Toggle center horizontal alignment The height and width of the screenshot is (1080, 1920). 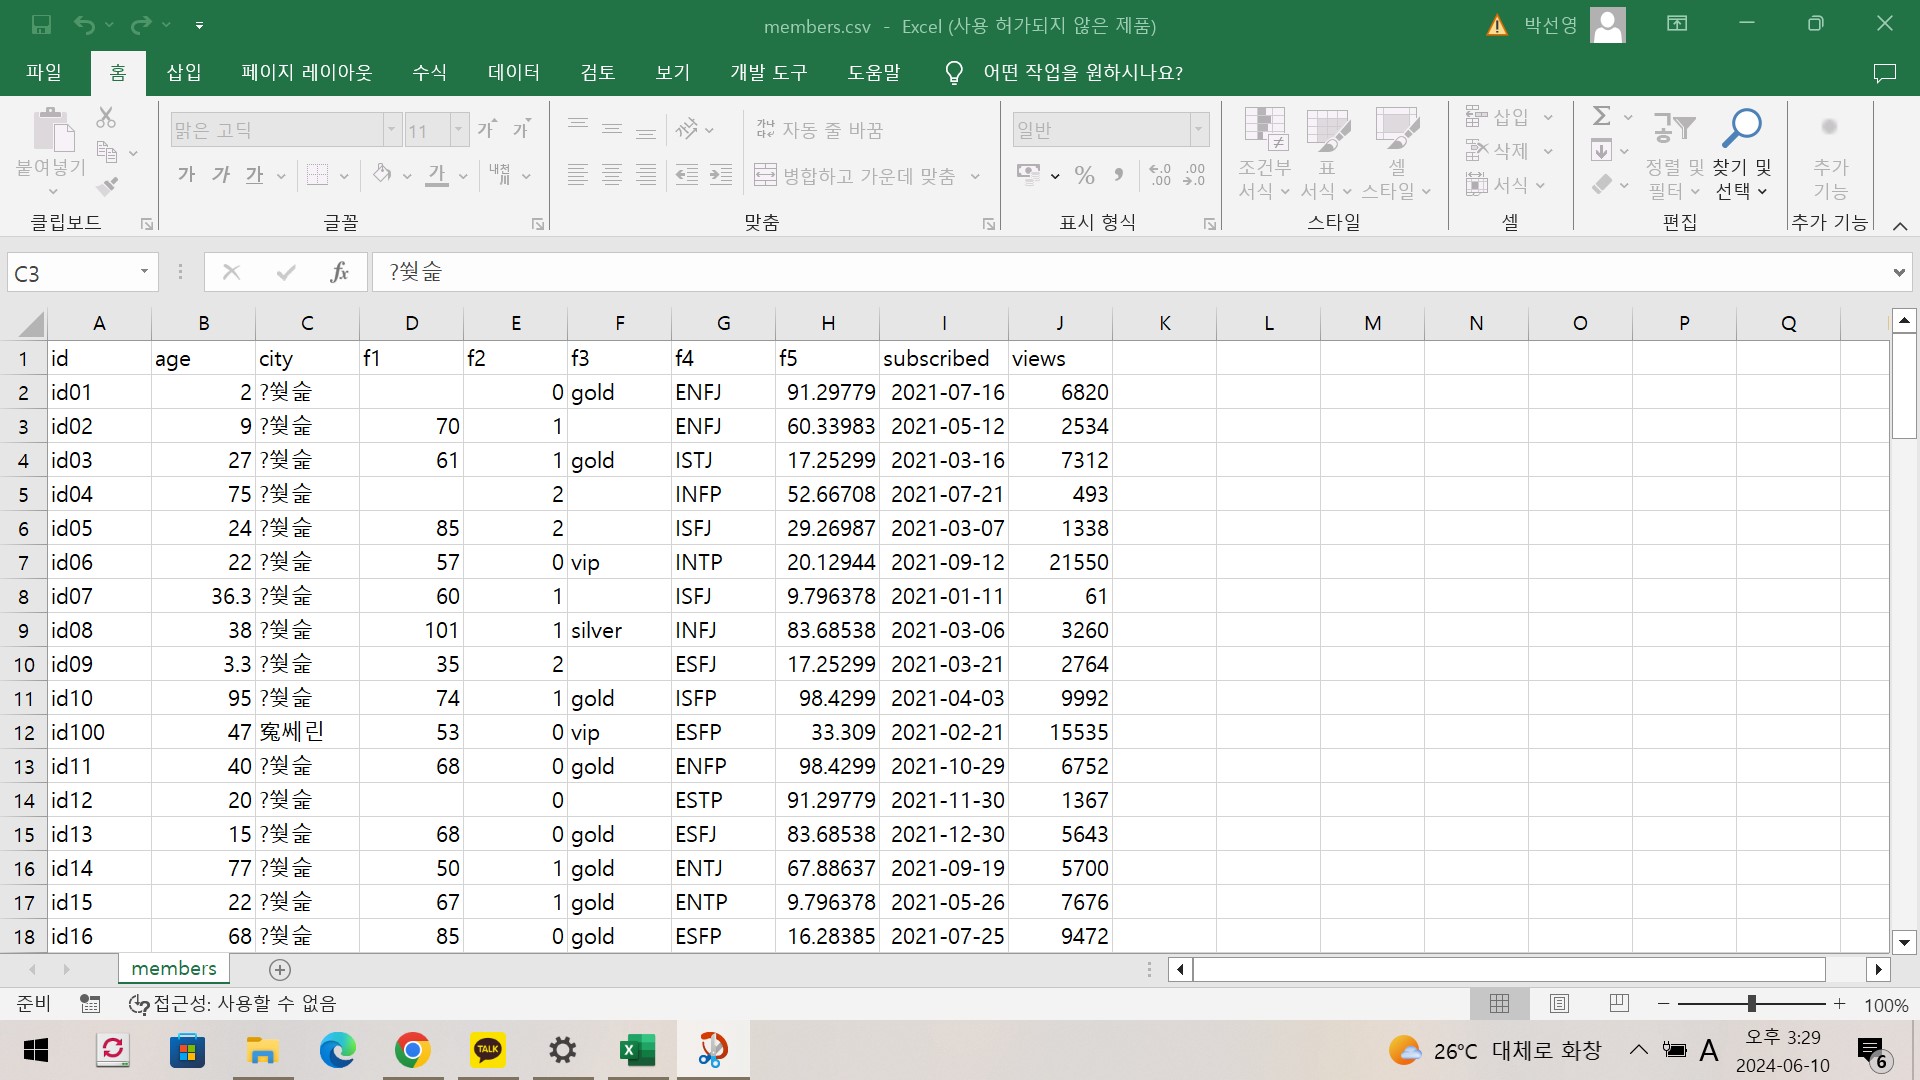pyautogui.click(x=612, y=176)
